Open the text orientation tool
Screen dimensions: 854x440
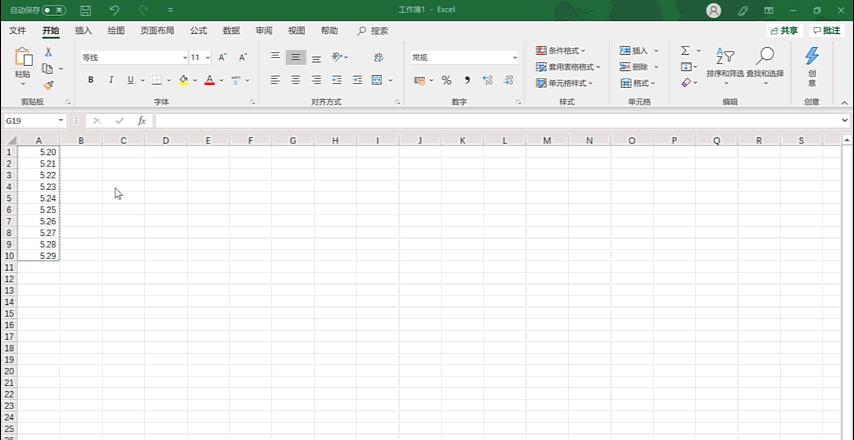(x=340, y=57)
